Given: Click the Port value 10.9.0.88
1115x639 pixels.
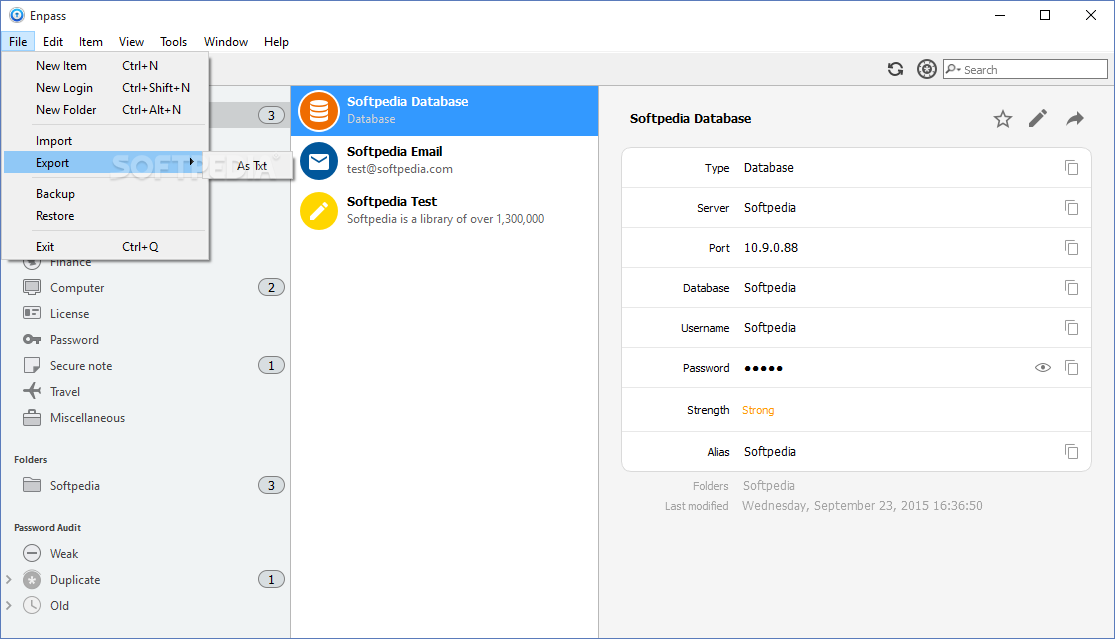Looking at the screenshot, I should (x=771, y=247).
